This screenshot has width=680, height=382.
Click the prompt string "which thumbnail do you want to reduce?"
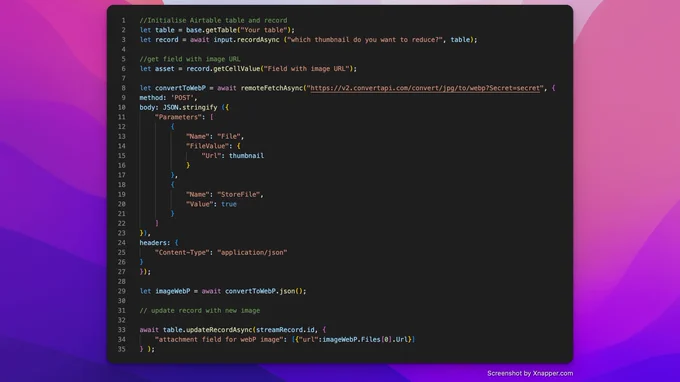pos(365,39)
